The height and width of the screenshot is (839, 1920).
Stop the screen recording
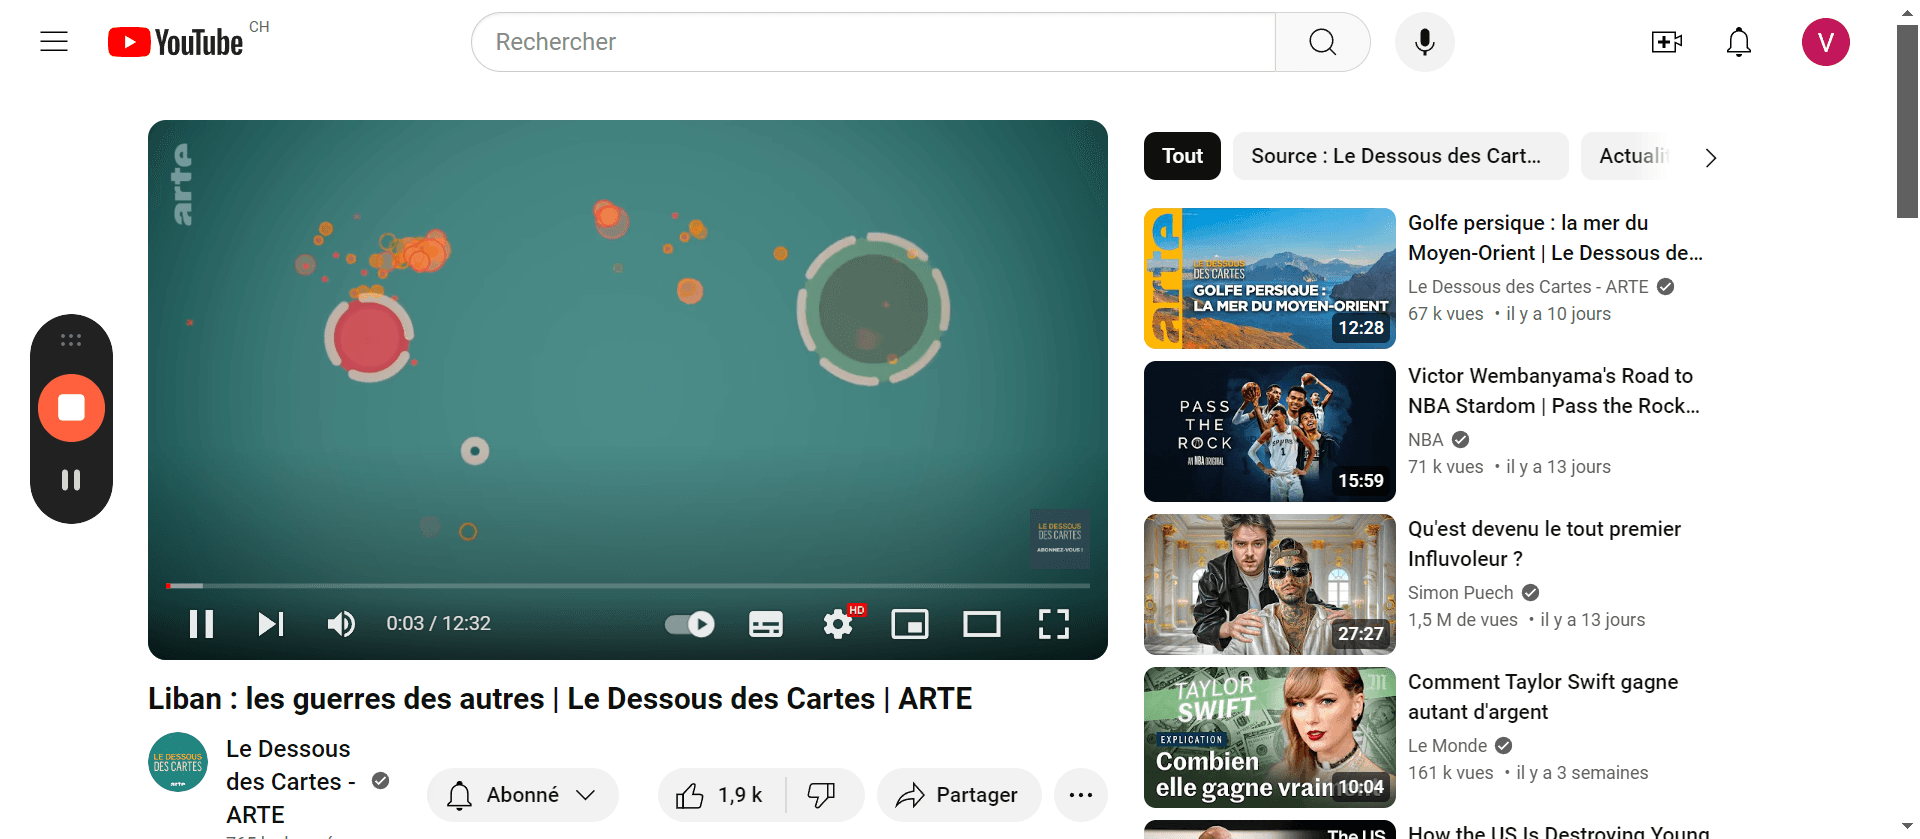click(x=71, y=408)
